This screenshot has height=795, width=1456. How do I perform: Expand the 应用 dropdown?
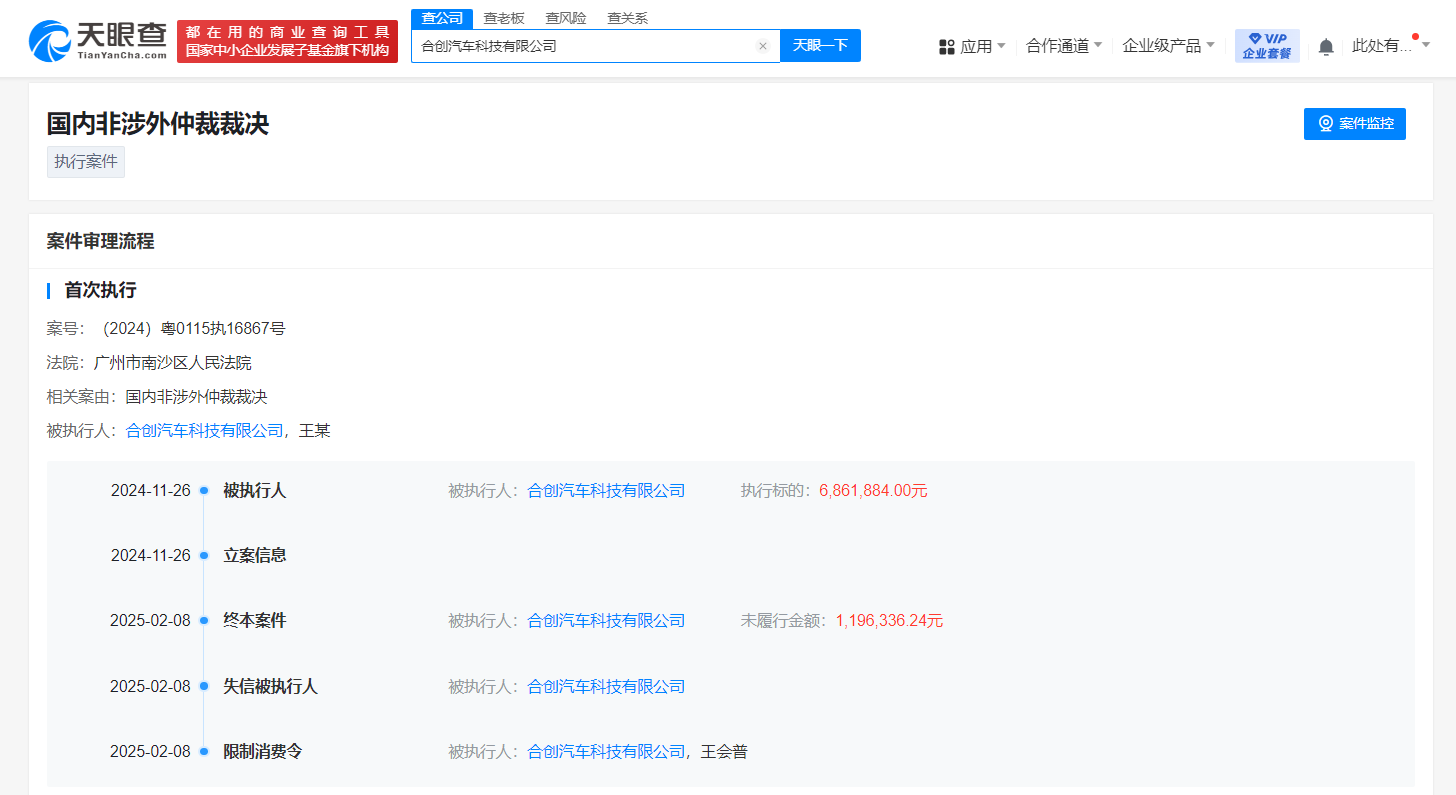(983, 46)
